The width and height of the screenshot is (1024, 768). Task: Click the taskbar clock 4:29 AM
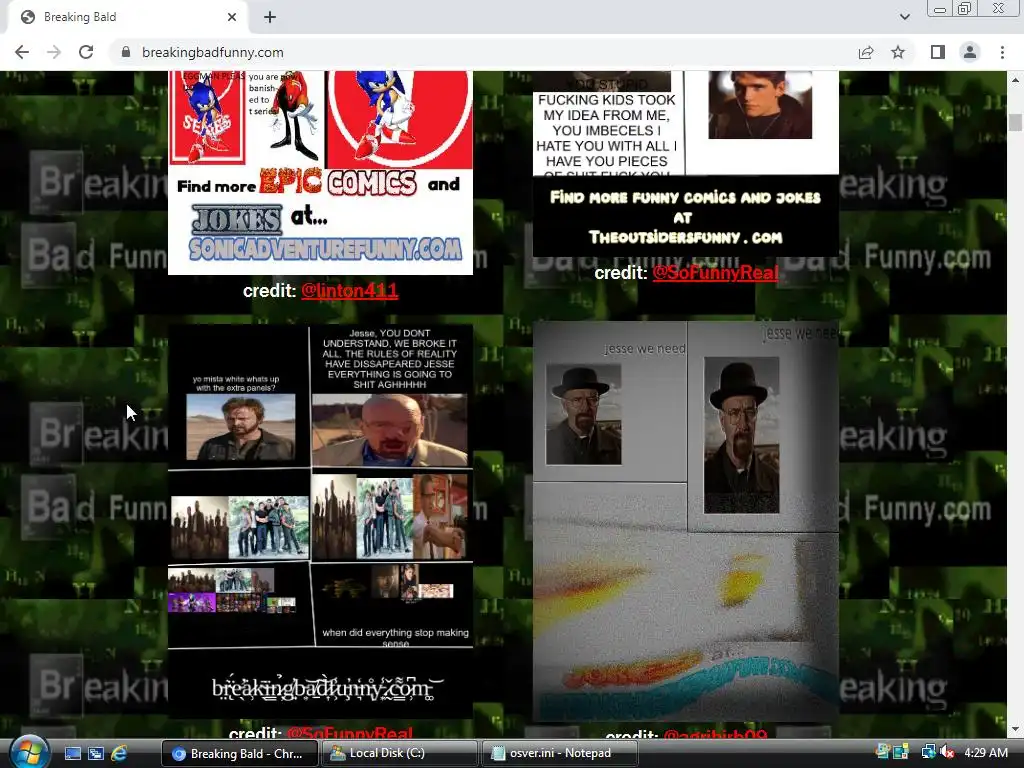pyautogui.click(x=985, y=753)
